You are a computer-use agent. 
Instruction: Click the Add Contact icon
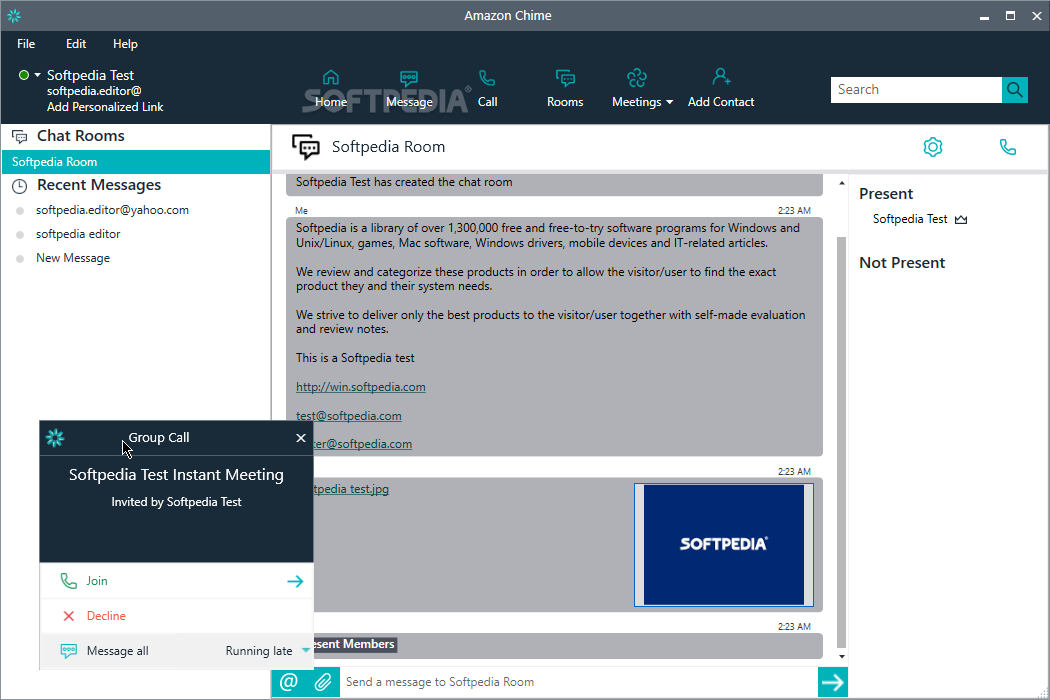pyautogui.click(x=721, y=77)
